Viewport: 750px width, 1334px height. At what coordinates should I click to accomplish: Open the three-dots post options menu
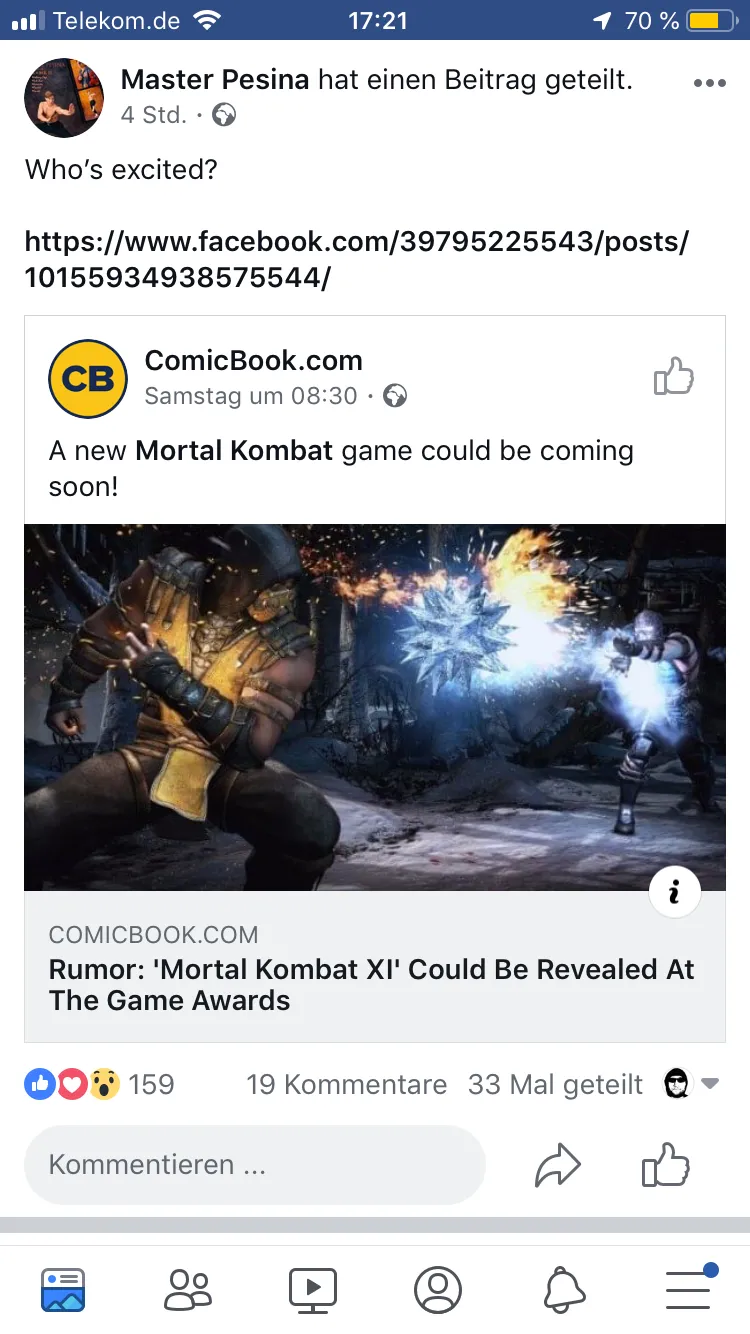709,84
